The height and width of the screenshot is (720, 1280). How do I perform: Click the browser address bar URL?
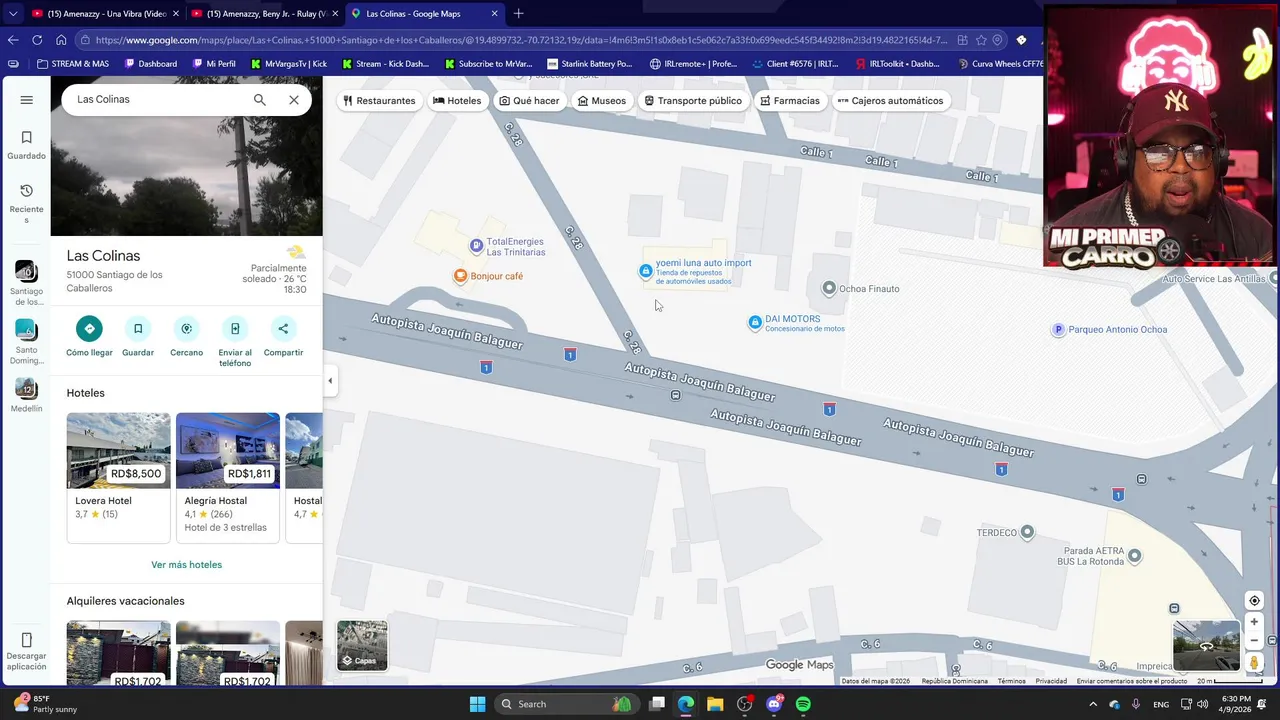point(522,40)
